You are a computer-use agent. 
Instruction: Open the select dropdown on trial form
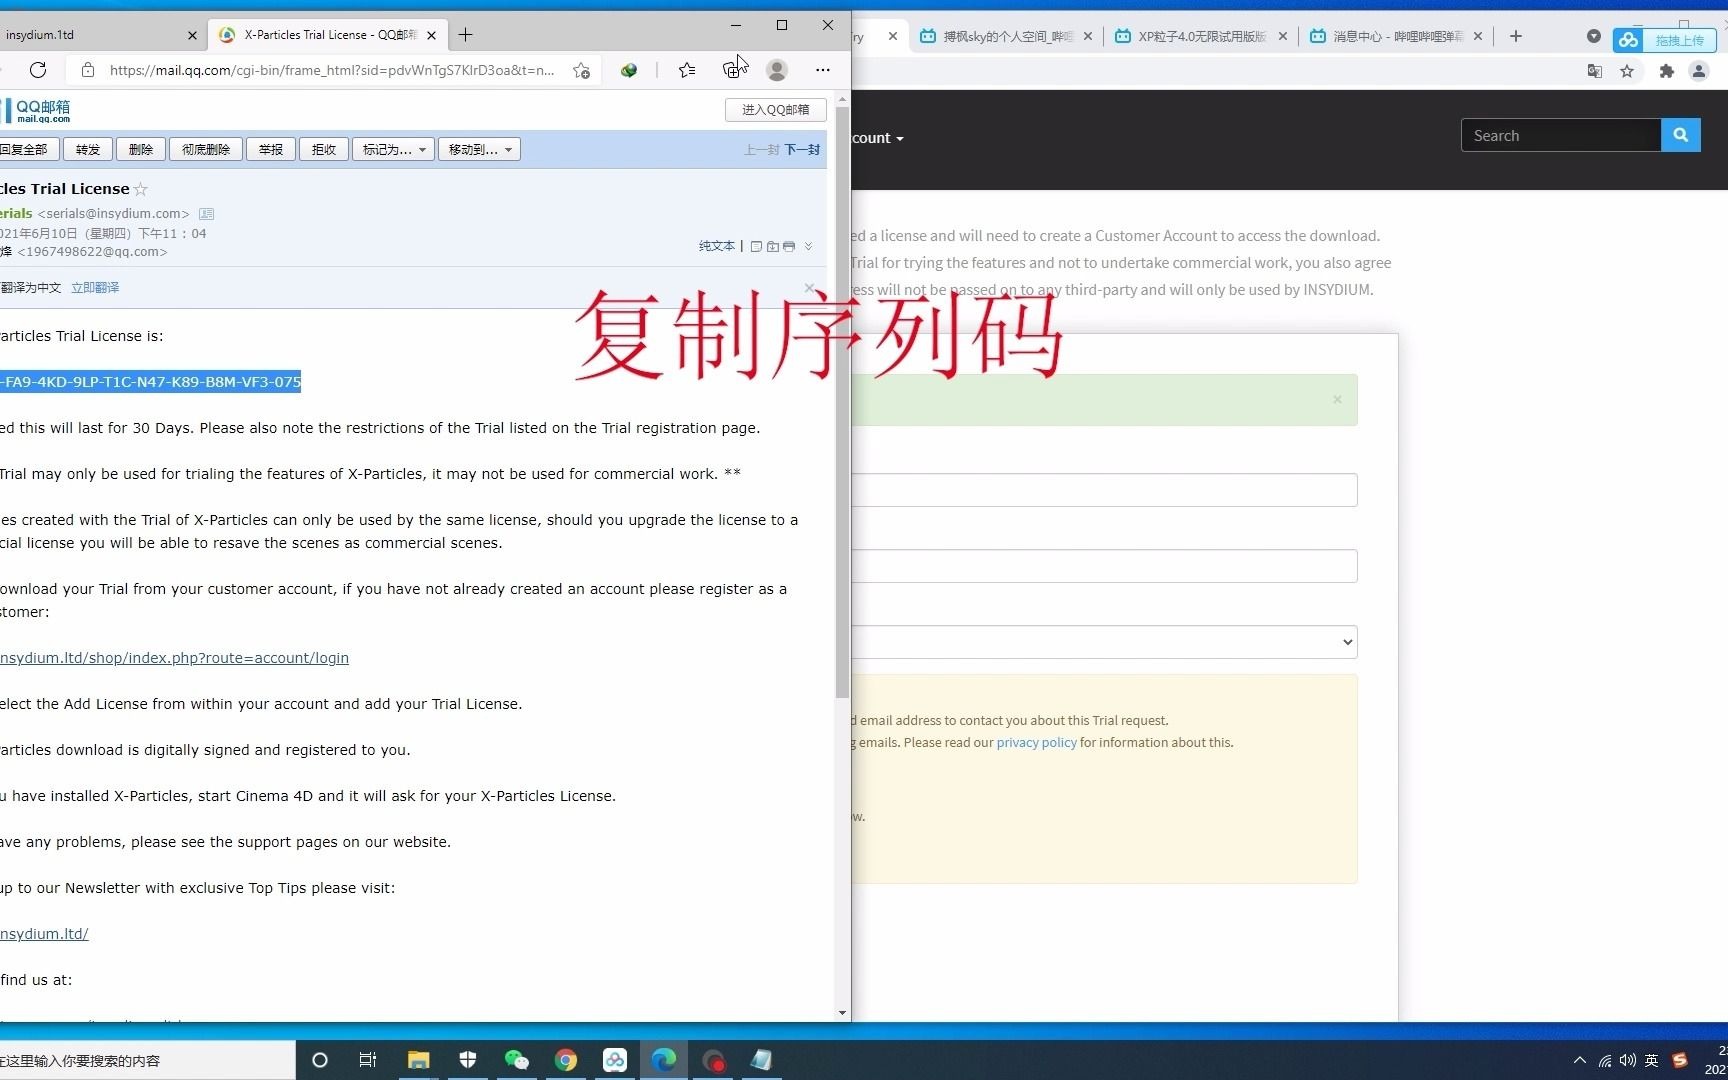[1104, 642]
